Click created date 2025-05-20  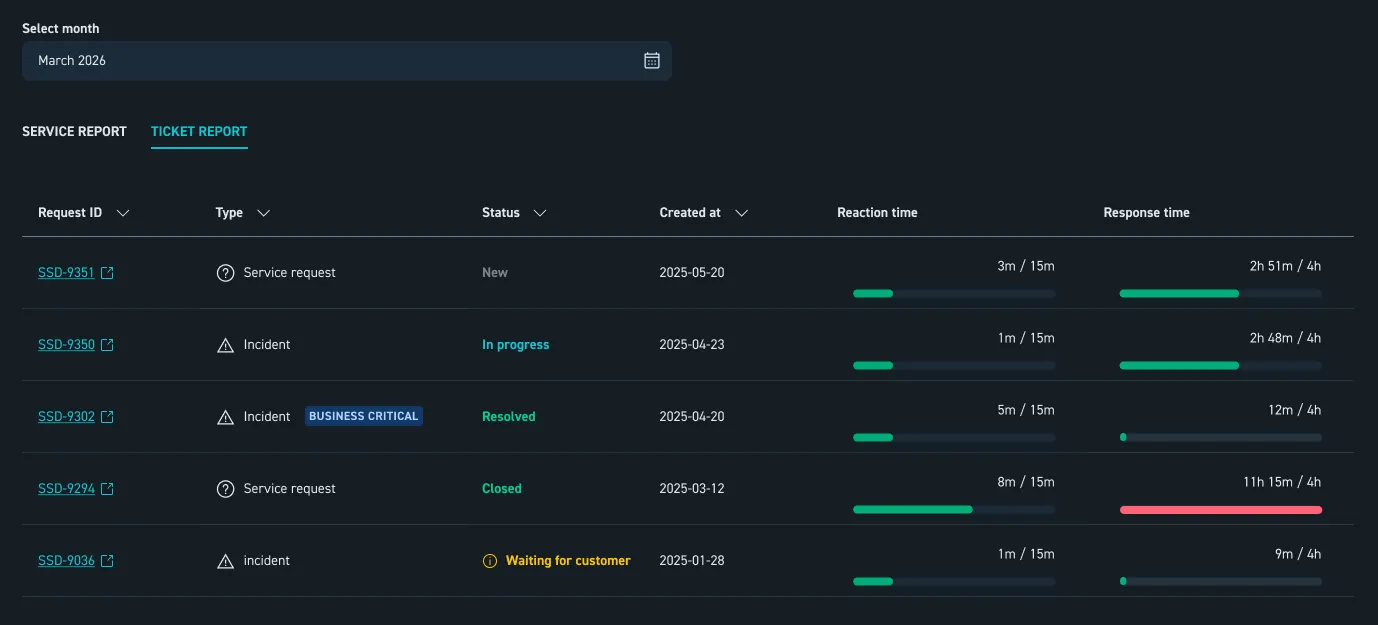pos(692,273)
